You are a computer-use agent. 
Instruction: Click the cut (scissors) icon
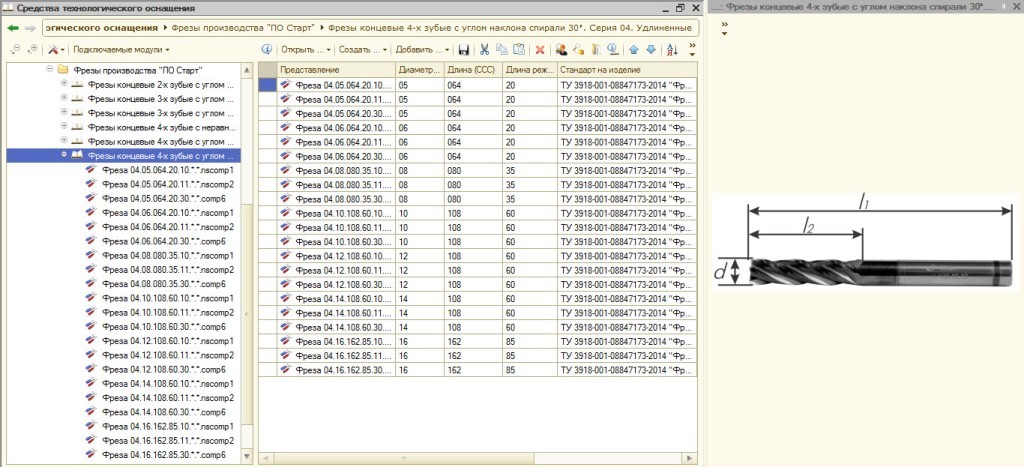tap(484, 49)
